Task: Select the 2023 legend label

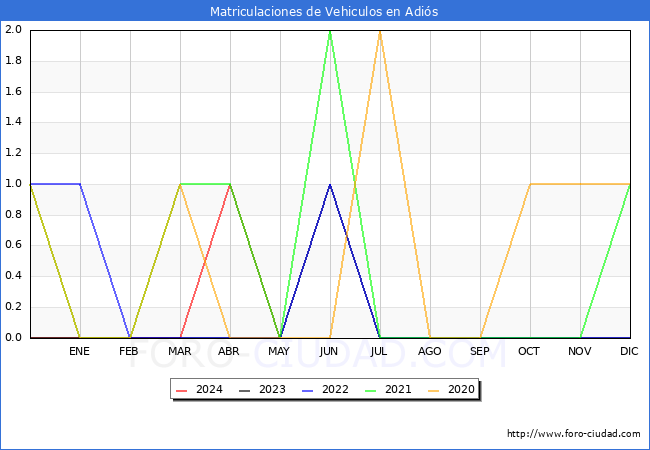Action: coord(272,390)
